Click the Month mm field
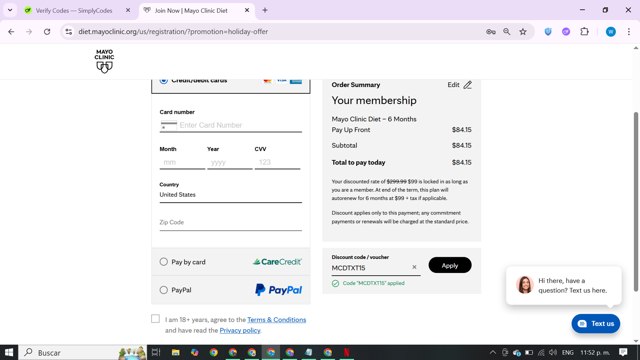The image size is (640, 360). coord(182,162)
